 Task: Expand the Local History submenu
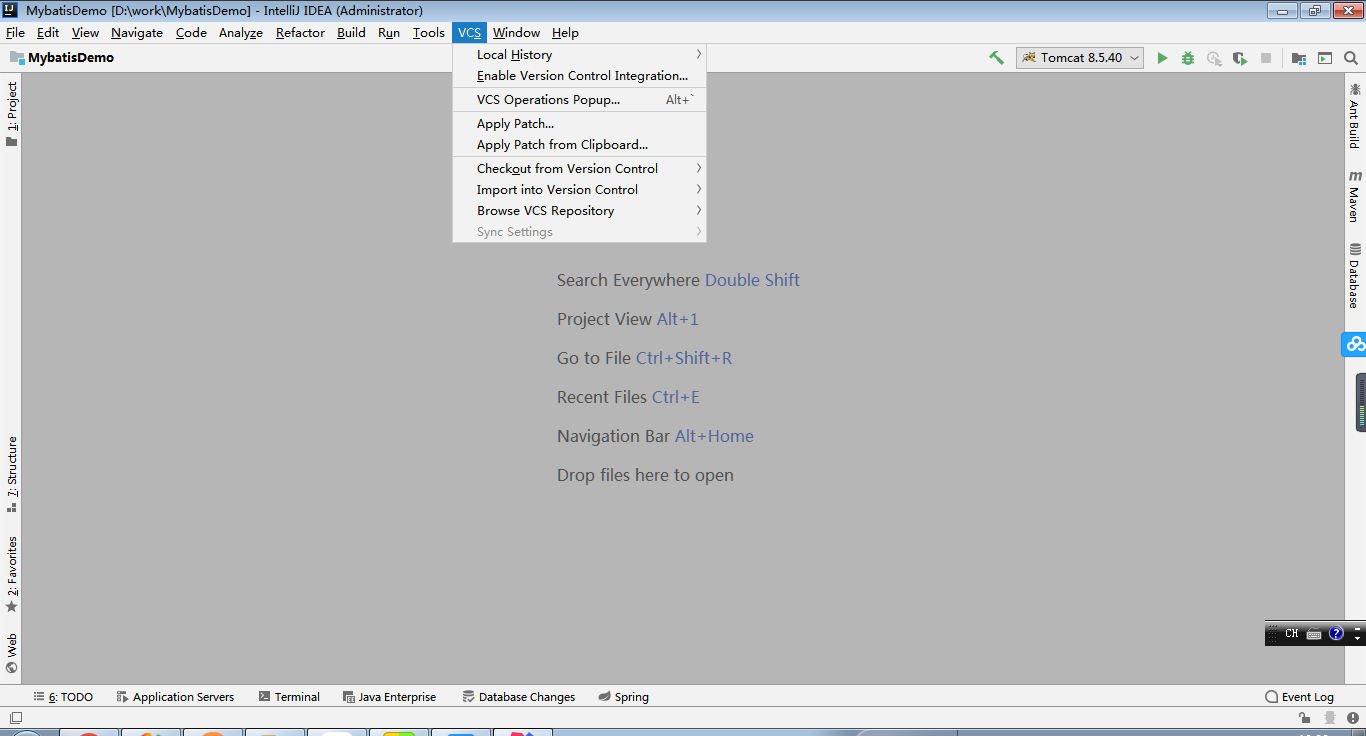[514, 54]
